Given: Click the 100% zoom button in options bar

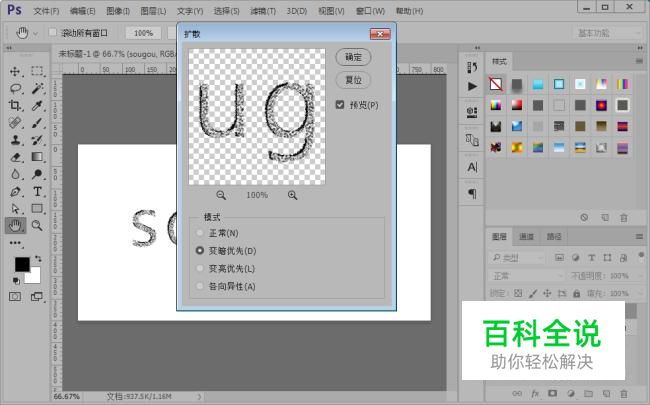Looking at the screenshot, I should click(143, 33).
